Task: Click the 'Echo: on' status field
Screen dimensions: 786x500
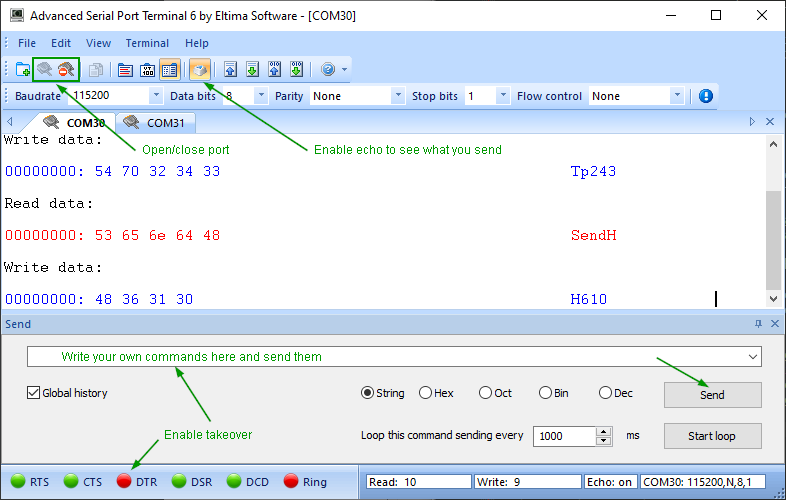Action: 610,482
